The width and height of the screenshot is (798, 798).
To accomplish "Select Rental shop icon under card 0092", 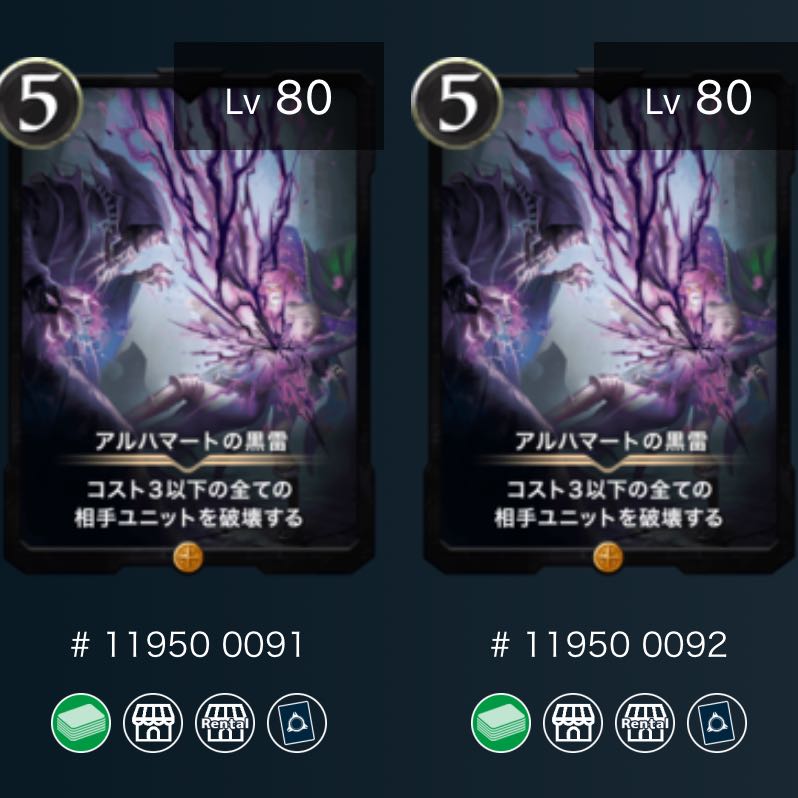I will point(645,723).
